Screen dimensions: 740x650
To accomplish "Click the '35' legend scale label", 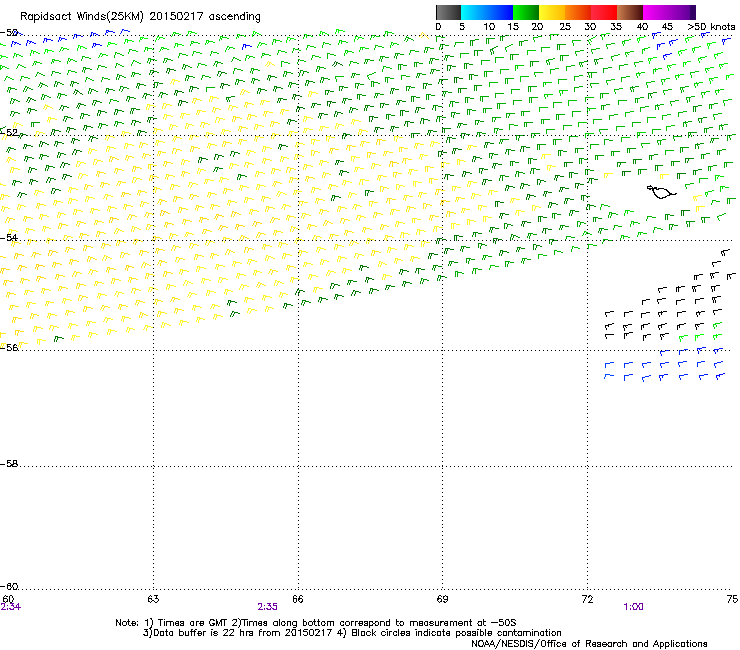I will (616, 27).
